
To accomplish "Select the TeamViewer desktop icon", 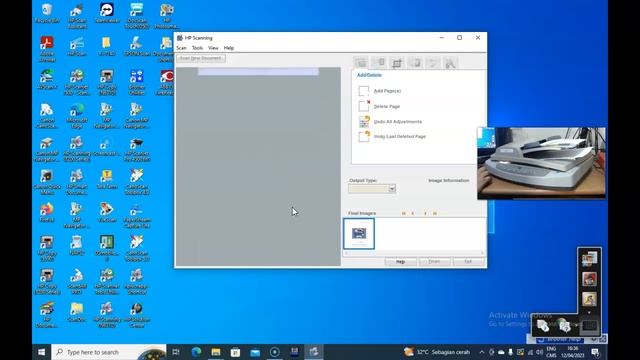I will pyautogui.click(x=107, y=13).
